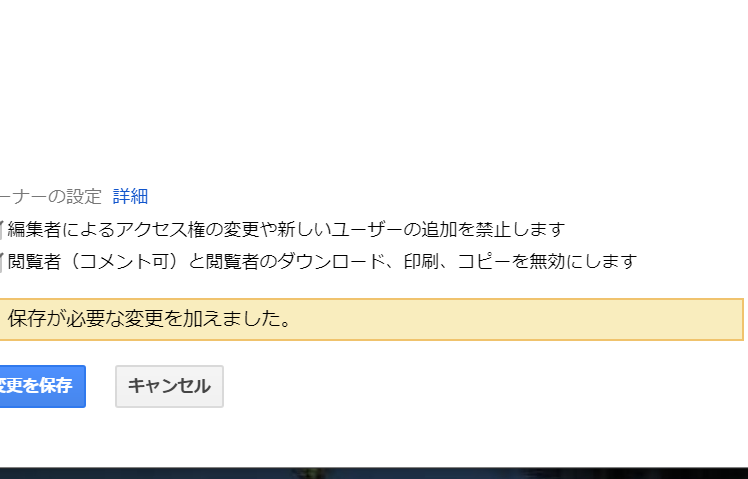This screenshot has width=748, height=479.
Task: Click the dark desktop strip below the dialog
Action: pos(374,473)
